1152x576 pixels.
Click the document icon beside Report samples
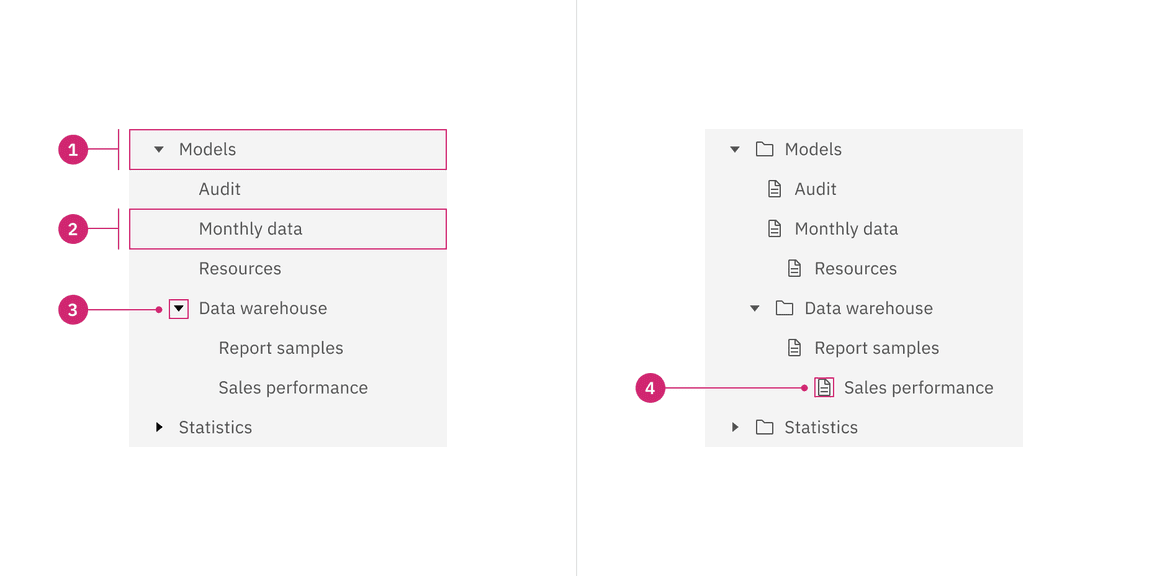pos(794,348)
